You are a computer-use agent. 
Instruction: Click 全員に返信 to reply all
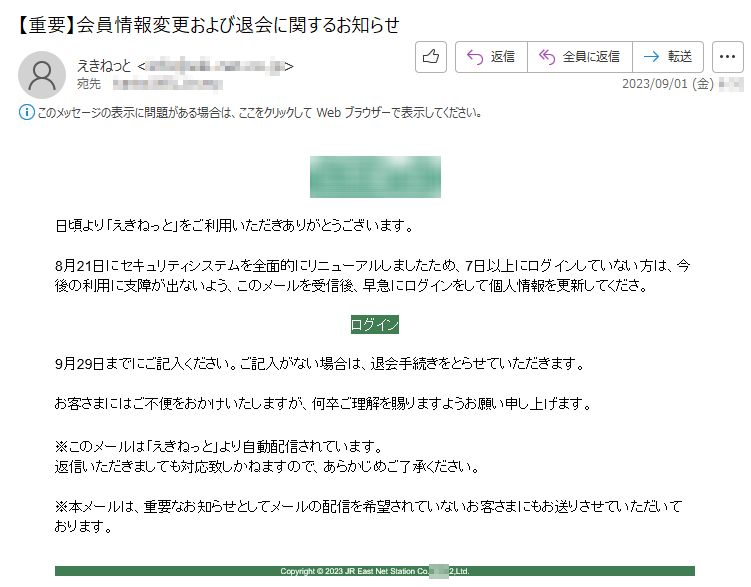click(x=580, y=57)
